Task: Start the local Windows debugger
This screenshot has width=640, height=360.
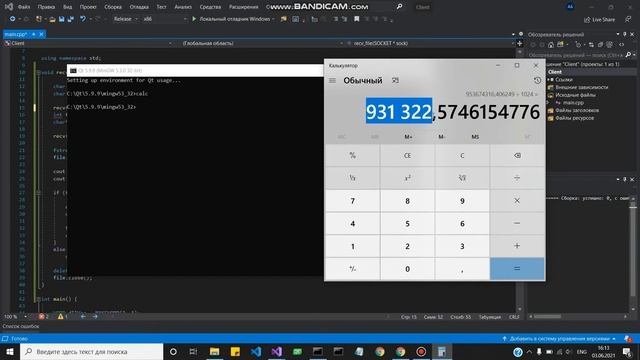Action: [x=233, y=19]
